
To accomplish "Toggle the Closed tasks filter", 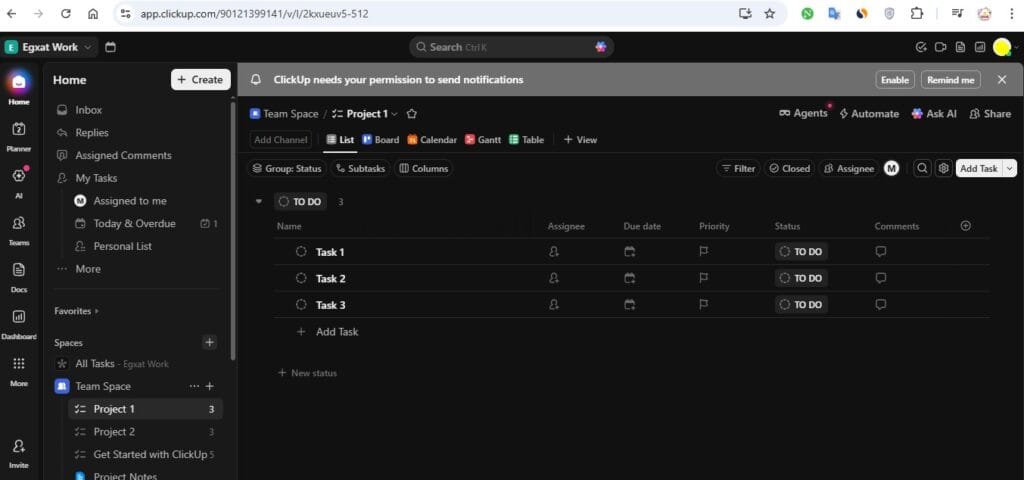I will [788, 169].
